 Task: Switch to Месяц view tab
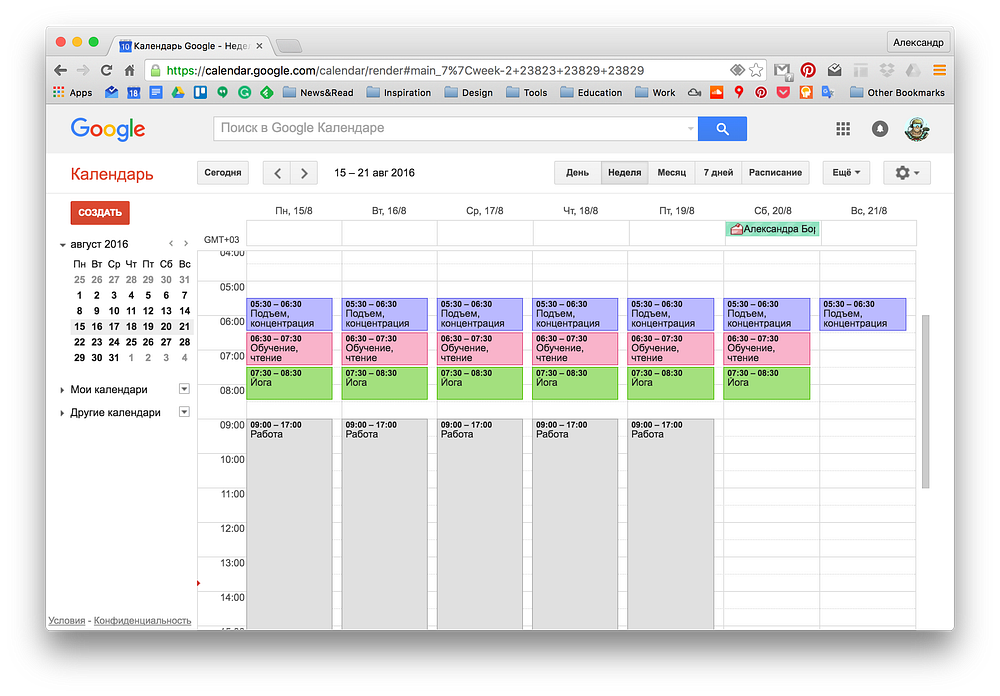(672, 173)
